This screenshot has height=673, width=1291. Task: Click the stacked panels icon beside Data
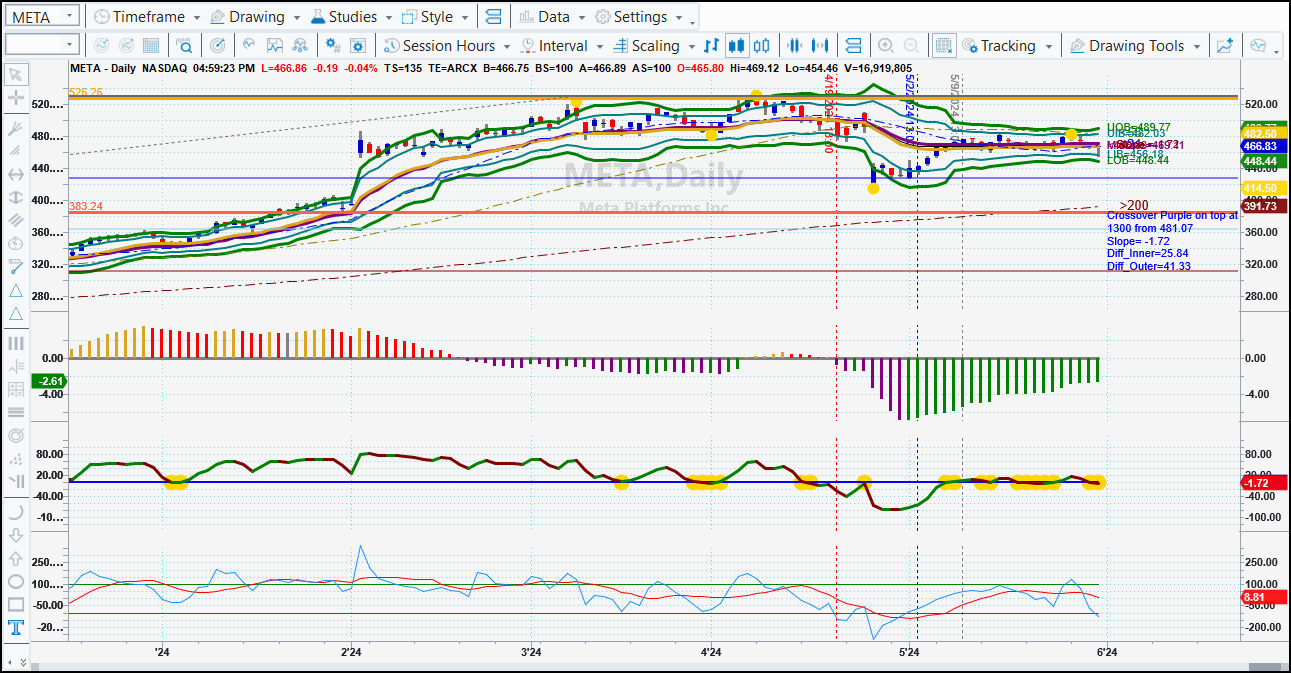493,17
